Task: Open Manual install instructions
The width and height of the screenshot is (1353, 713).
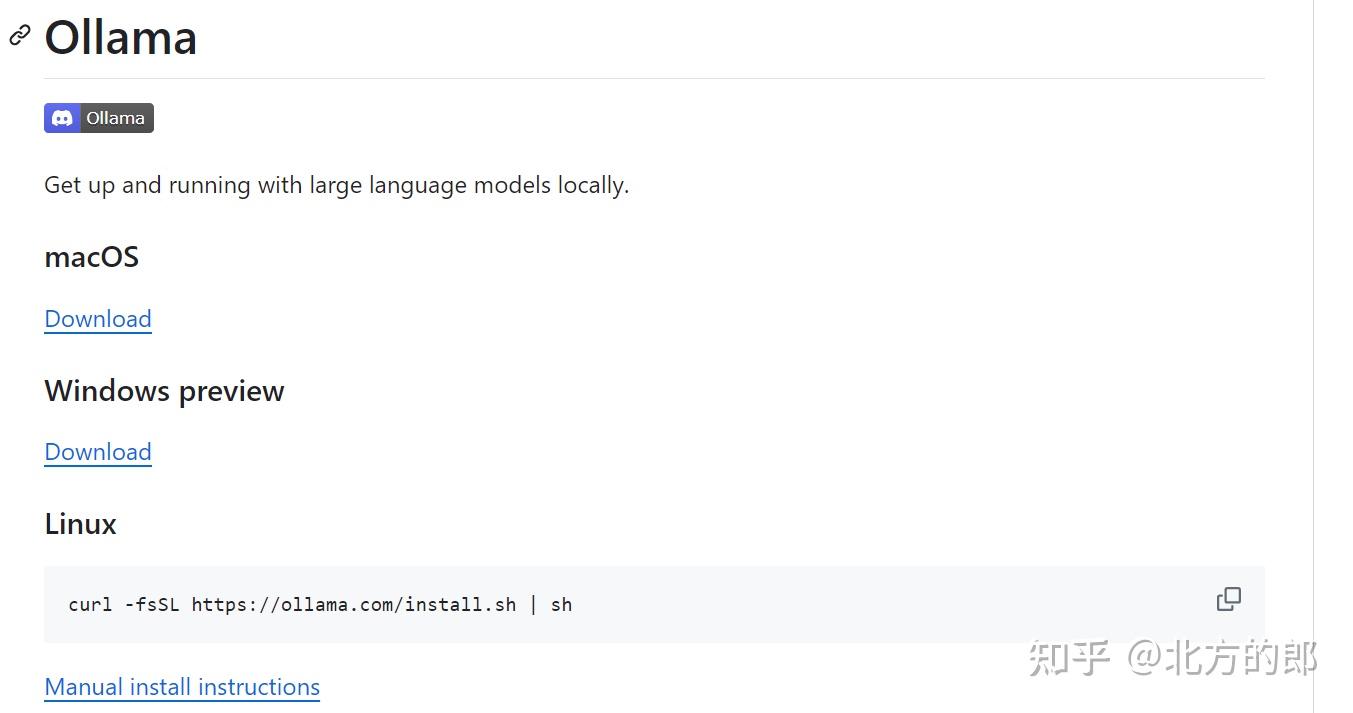Action: click(182, 686)
